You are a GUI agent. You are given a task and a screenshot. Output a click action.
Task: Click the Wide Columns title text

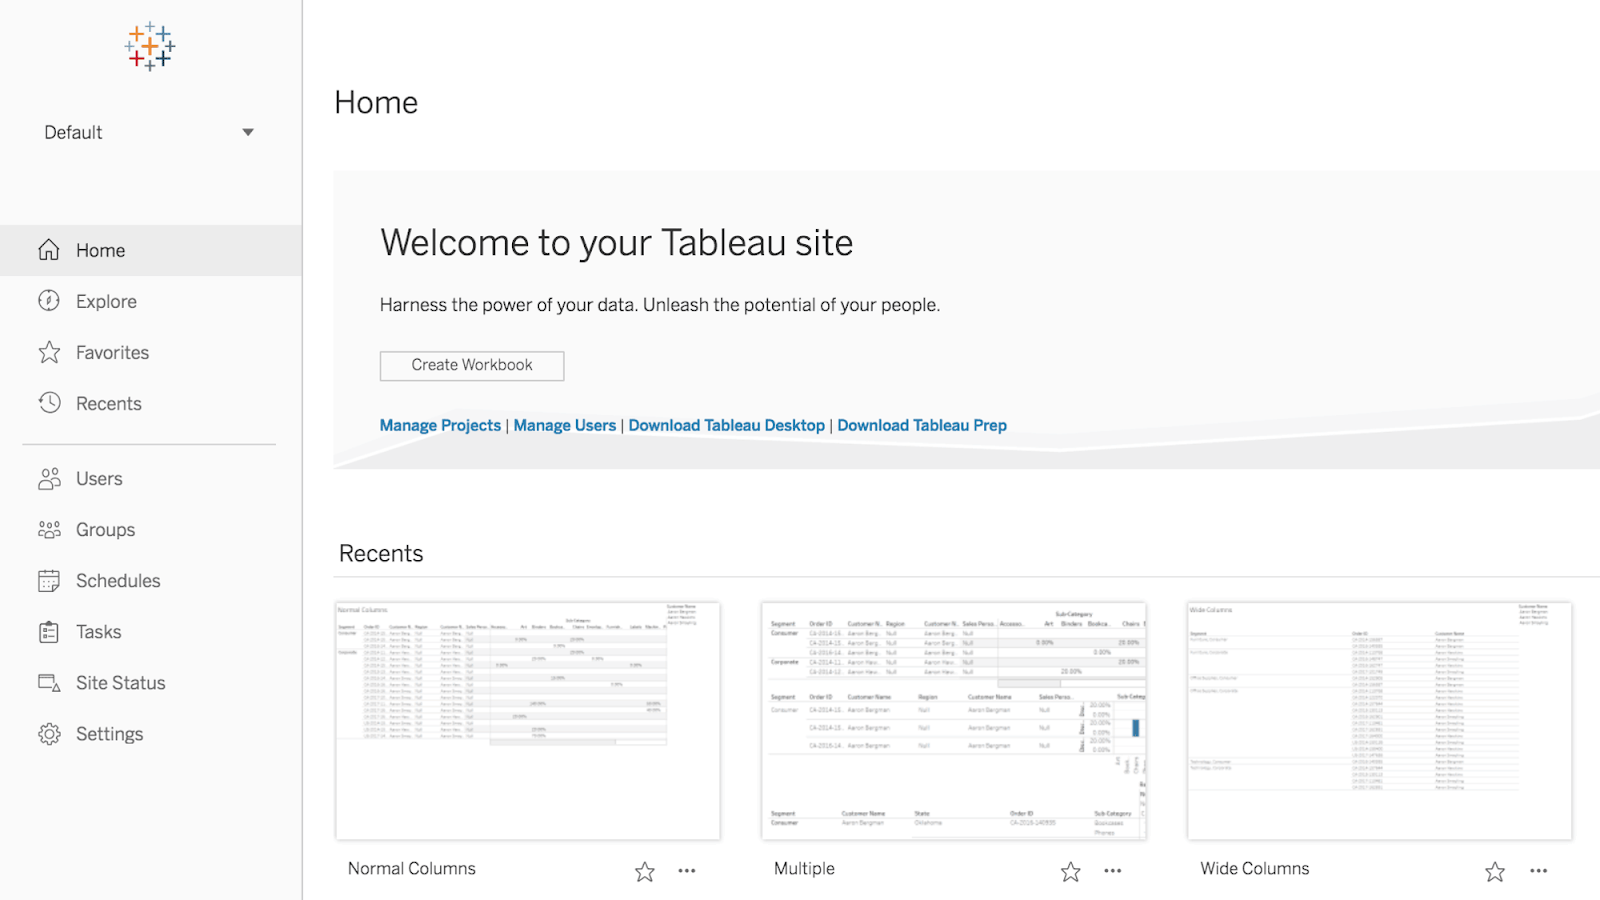coord(1255,869)
